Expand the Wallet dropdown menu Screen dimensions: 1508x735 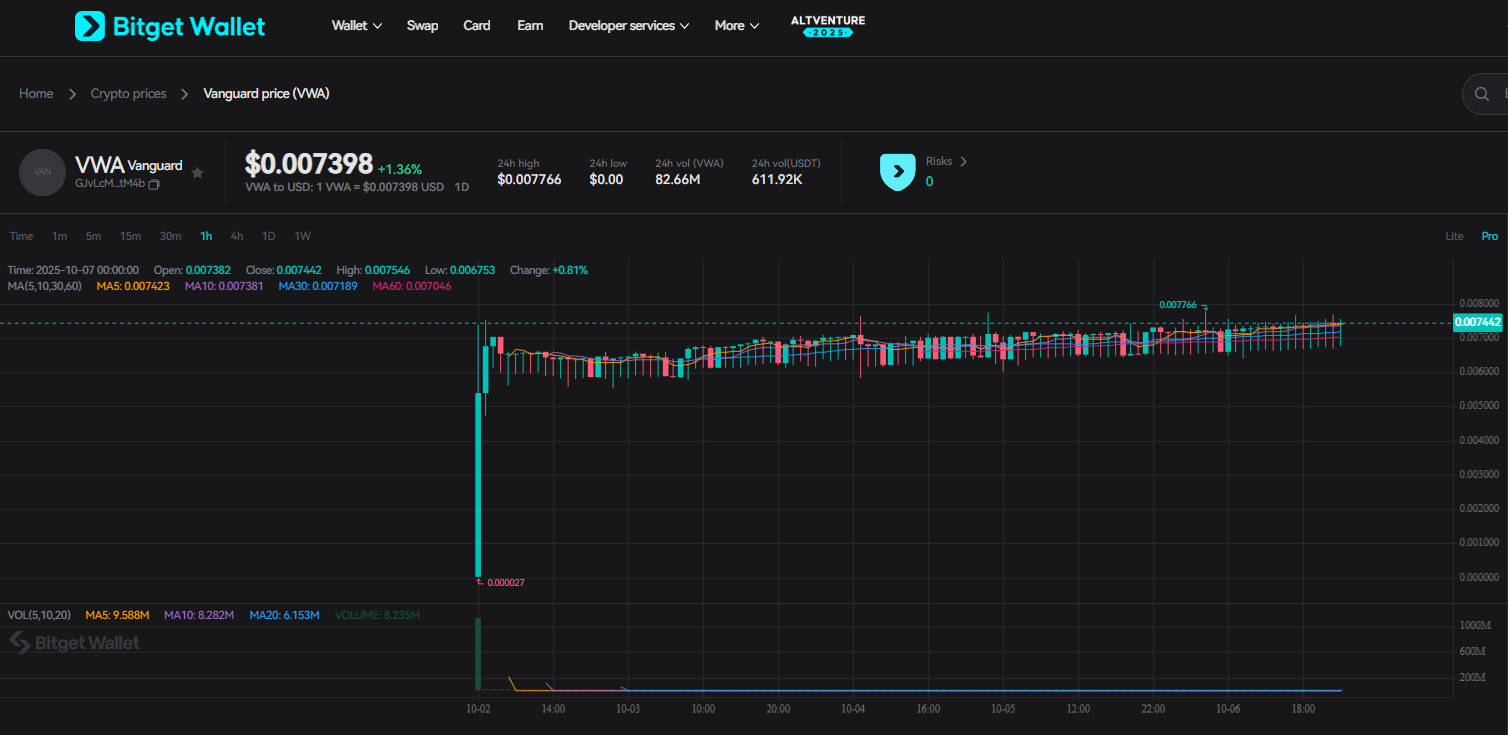tap(357, 26)
